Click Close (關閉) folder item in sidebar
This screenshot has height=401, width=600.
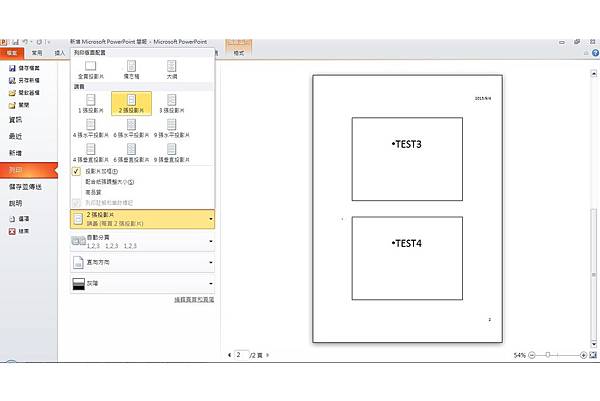(19, 105)
